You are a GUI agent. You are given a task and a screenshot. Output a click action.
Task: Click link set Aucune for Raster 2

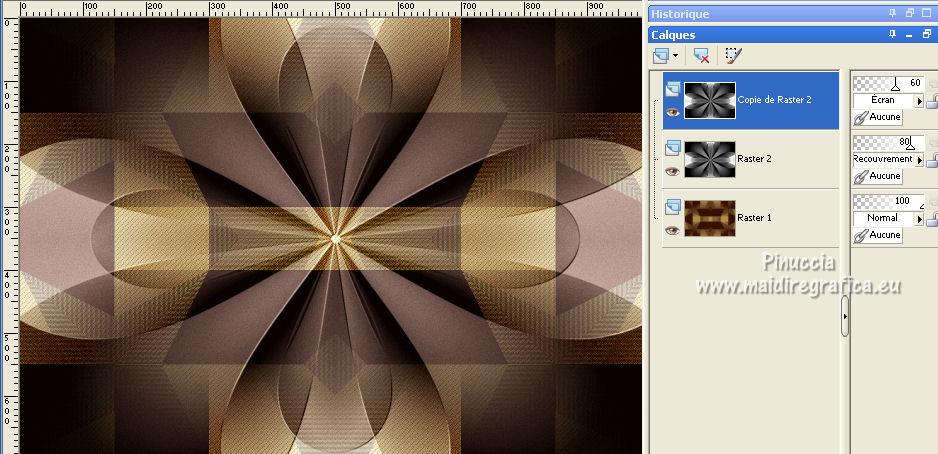878,176
